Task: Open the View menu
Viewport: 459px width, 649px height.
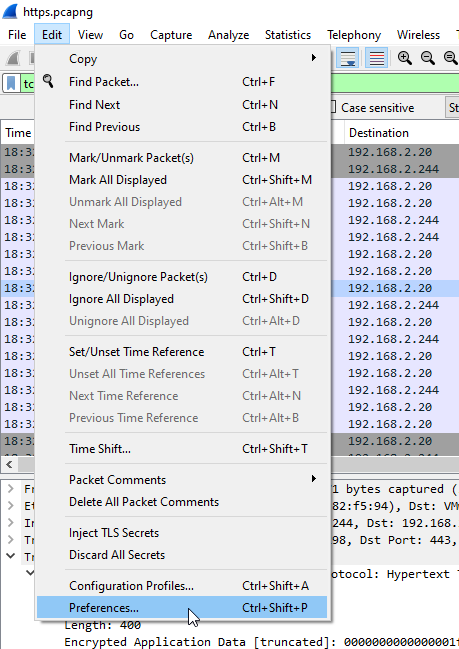Action: point(90,35)
